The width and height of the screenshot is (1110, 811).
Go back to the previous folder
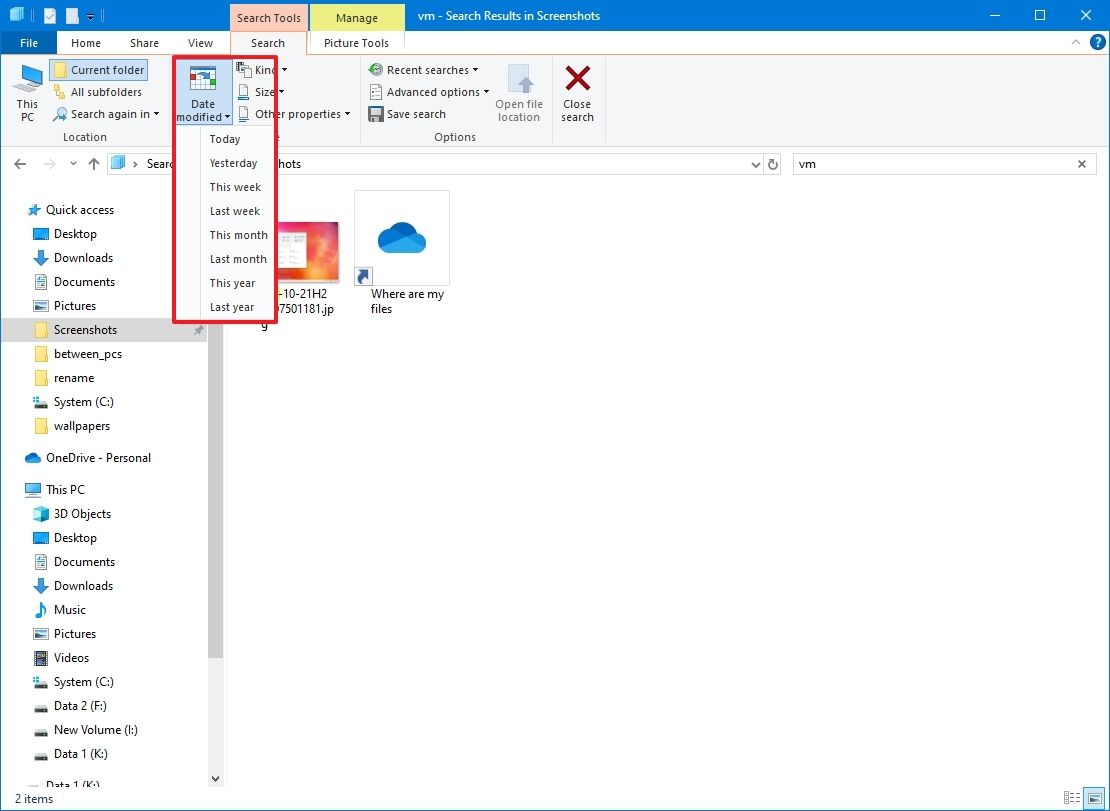click(x=20, y=163)
